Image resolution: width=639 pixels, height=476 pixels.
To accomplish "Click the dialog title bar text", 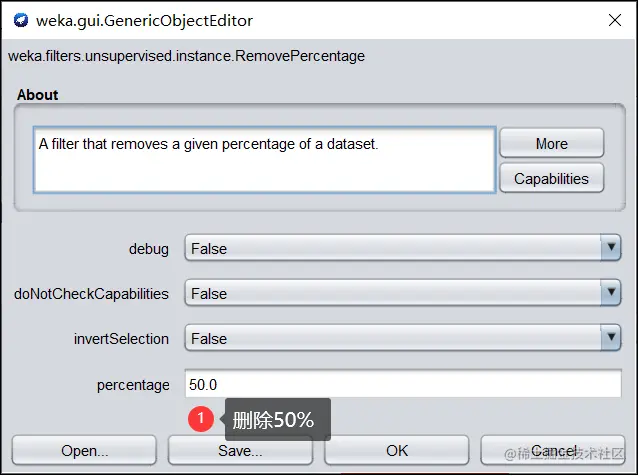I will point(144,20).
